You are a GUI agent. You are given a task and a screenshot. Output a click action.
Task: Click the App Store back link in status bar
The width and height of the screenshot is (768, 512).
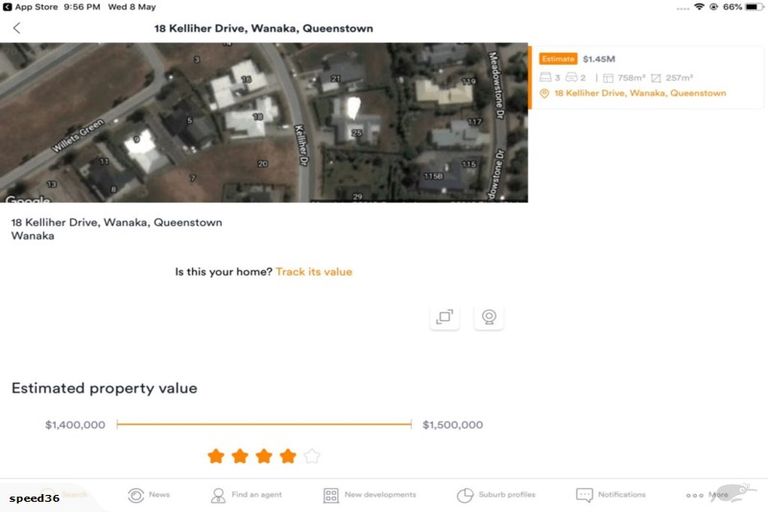(x=30, y=7)
